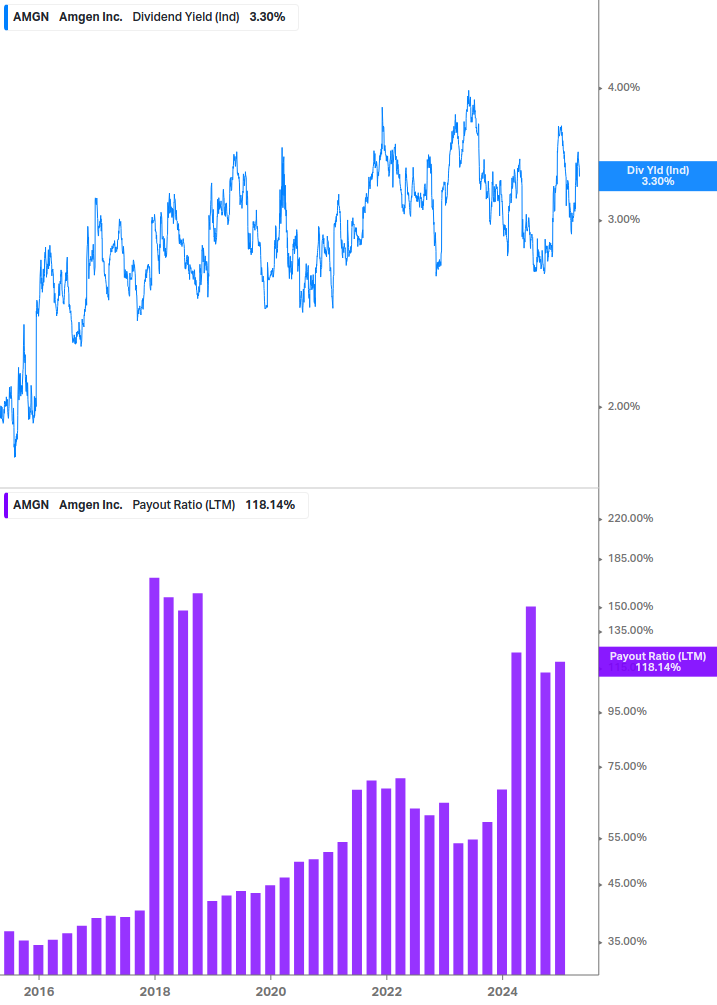717x1005 pixels.
Task: Click the 2016 label on time axis
Action: tap(39, 992)
